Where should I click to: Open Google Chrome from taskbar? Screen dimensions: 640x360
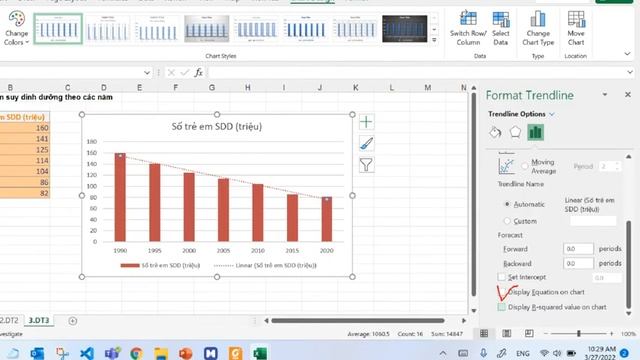click(x=136, y=353)
